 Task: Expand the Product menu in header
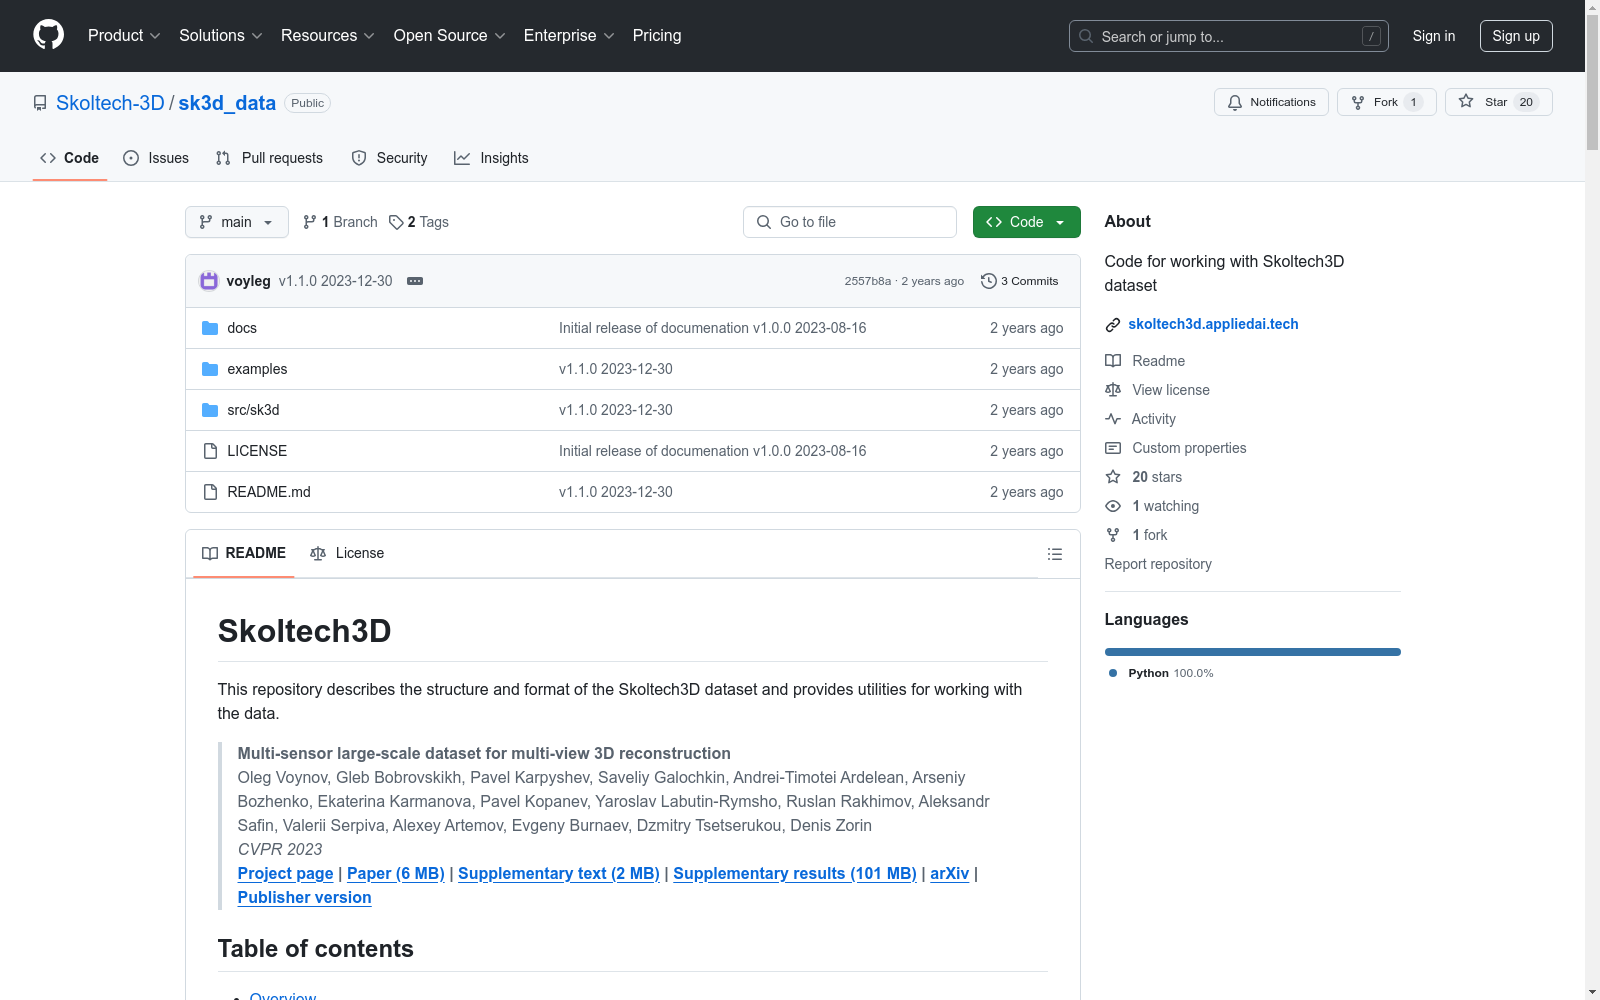124,35
